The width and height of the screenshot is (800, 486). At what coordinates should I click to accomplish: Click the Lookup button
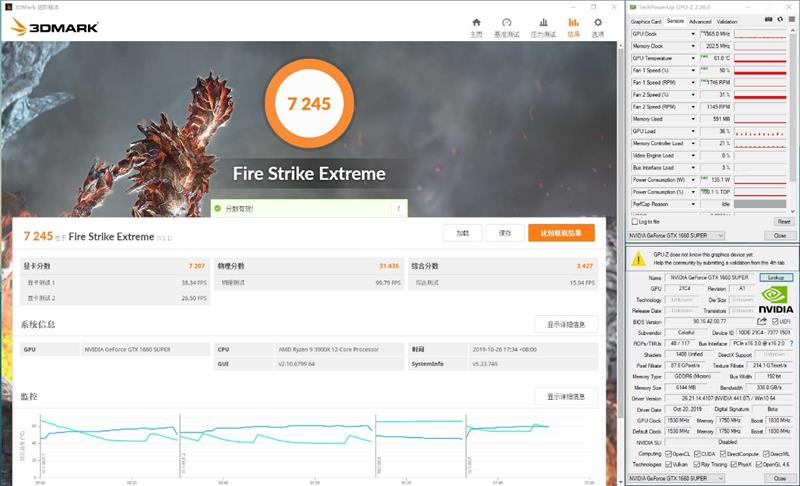pos(776,277)
